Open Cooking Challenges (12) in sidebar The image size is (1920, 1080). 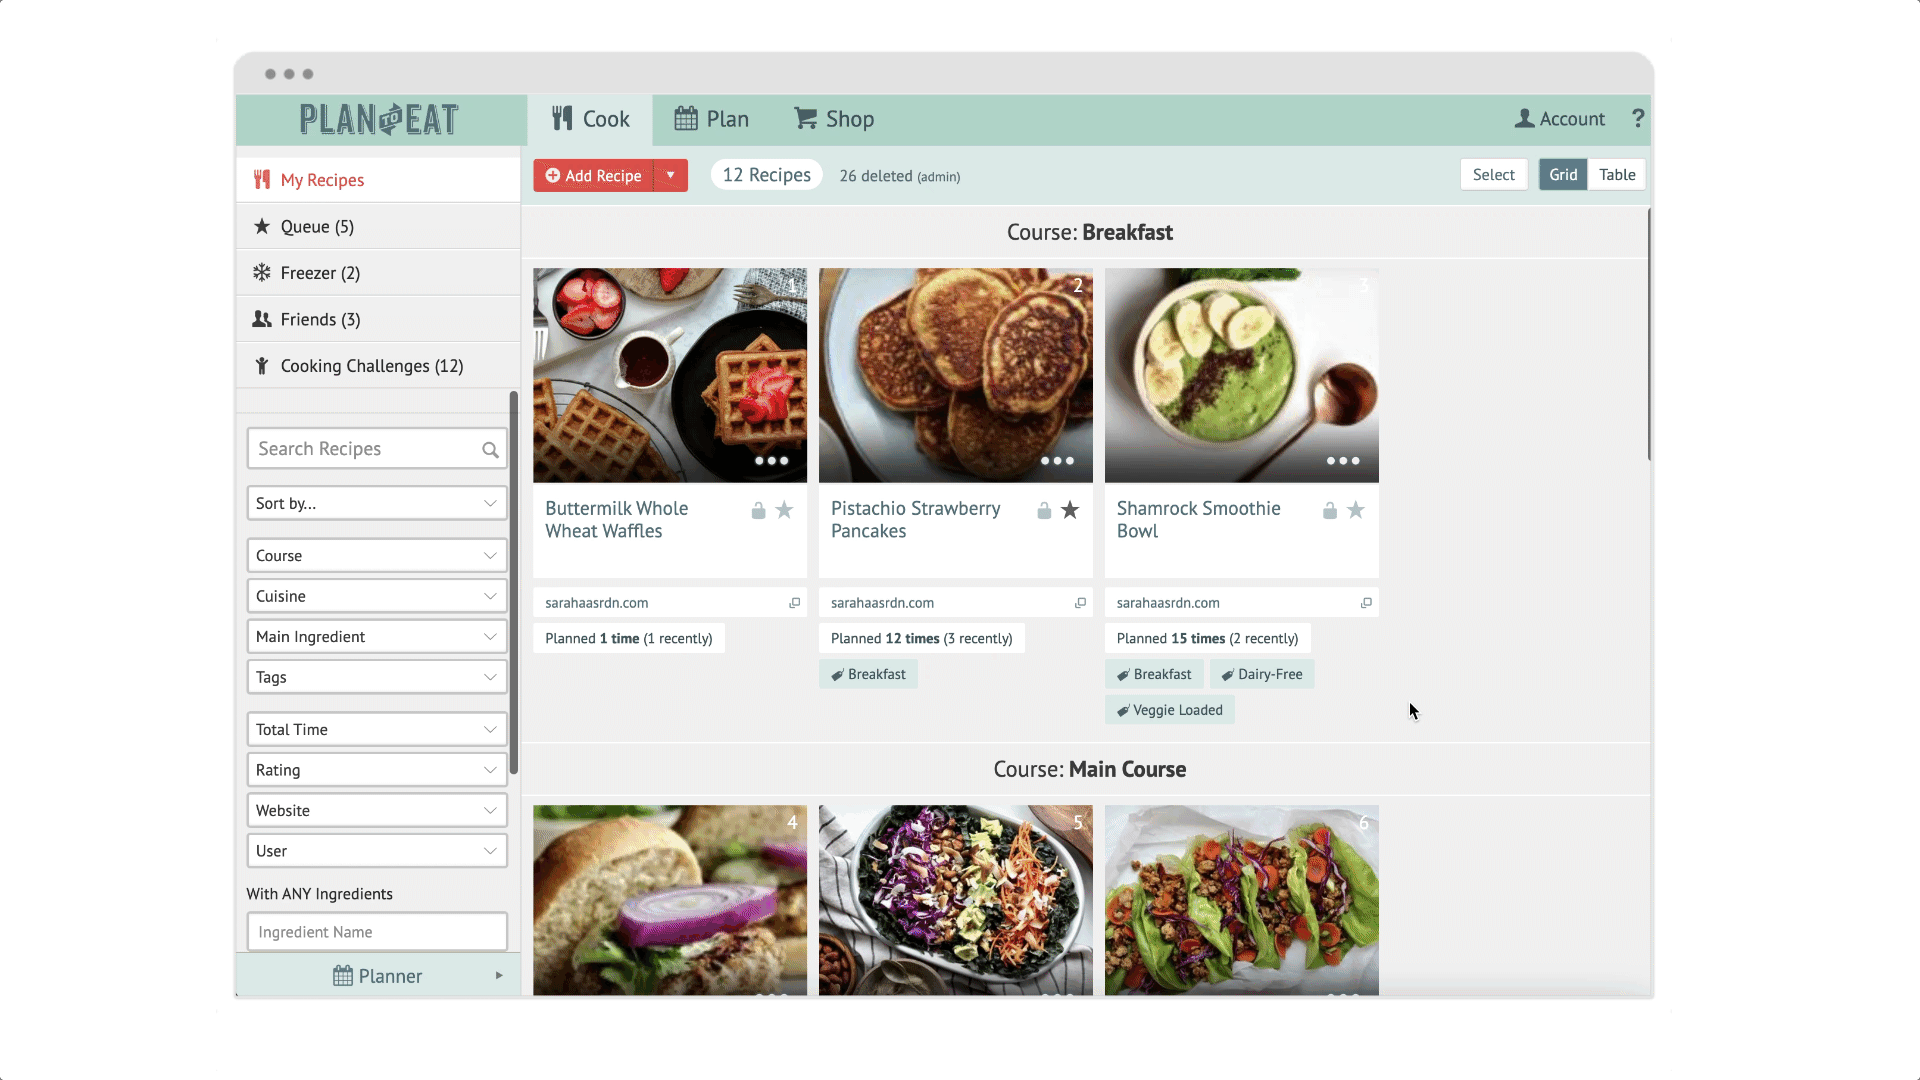(378, 366)
